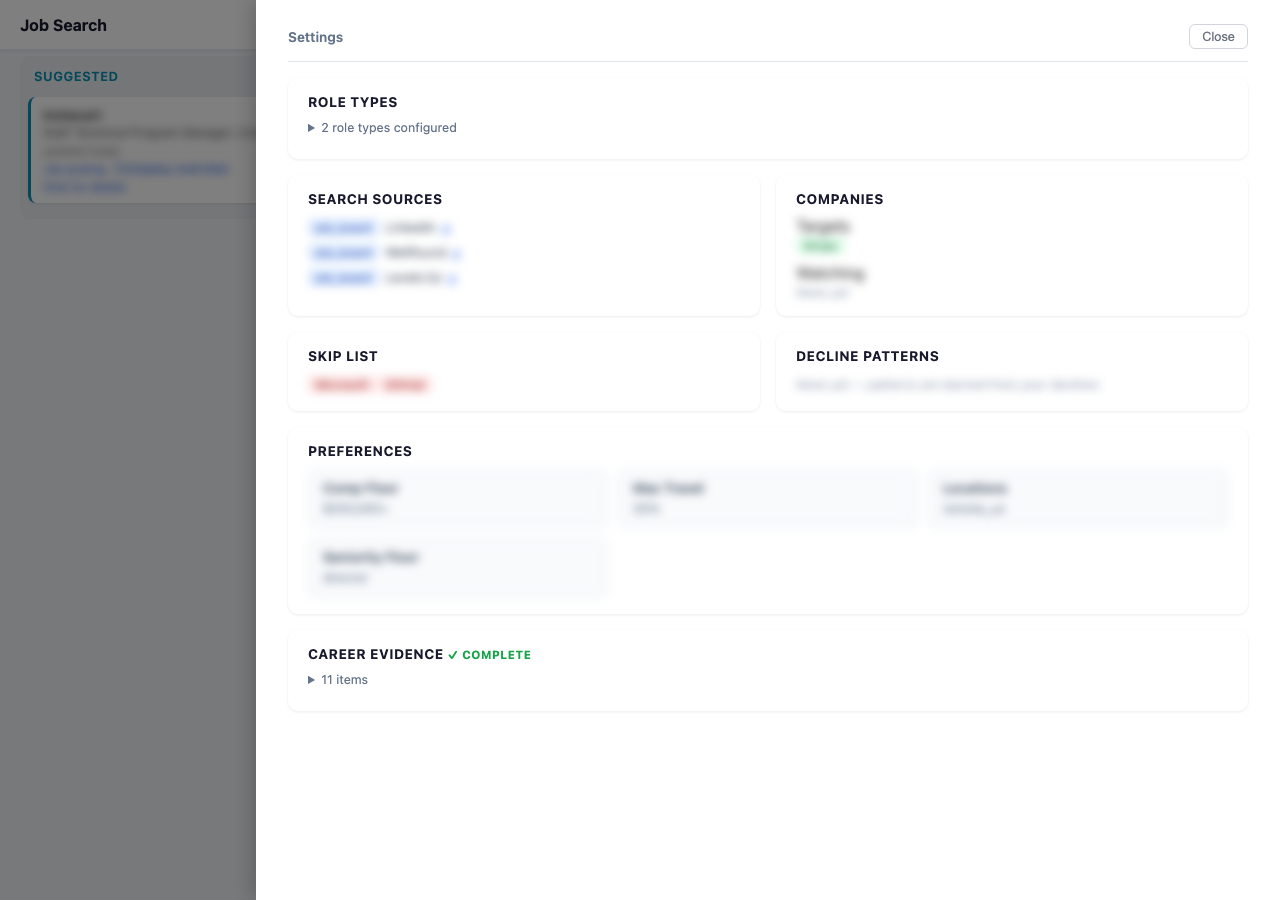This screenshot has height=900, width=1280.
Task: Expand the '2 role types configured' disclosure triangle
Action: (x=311, y=128)
